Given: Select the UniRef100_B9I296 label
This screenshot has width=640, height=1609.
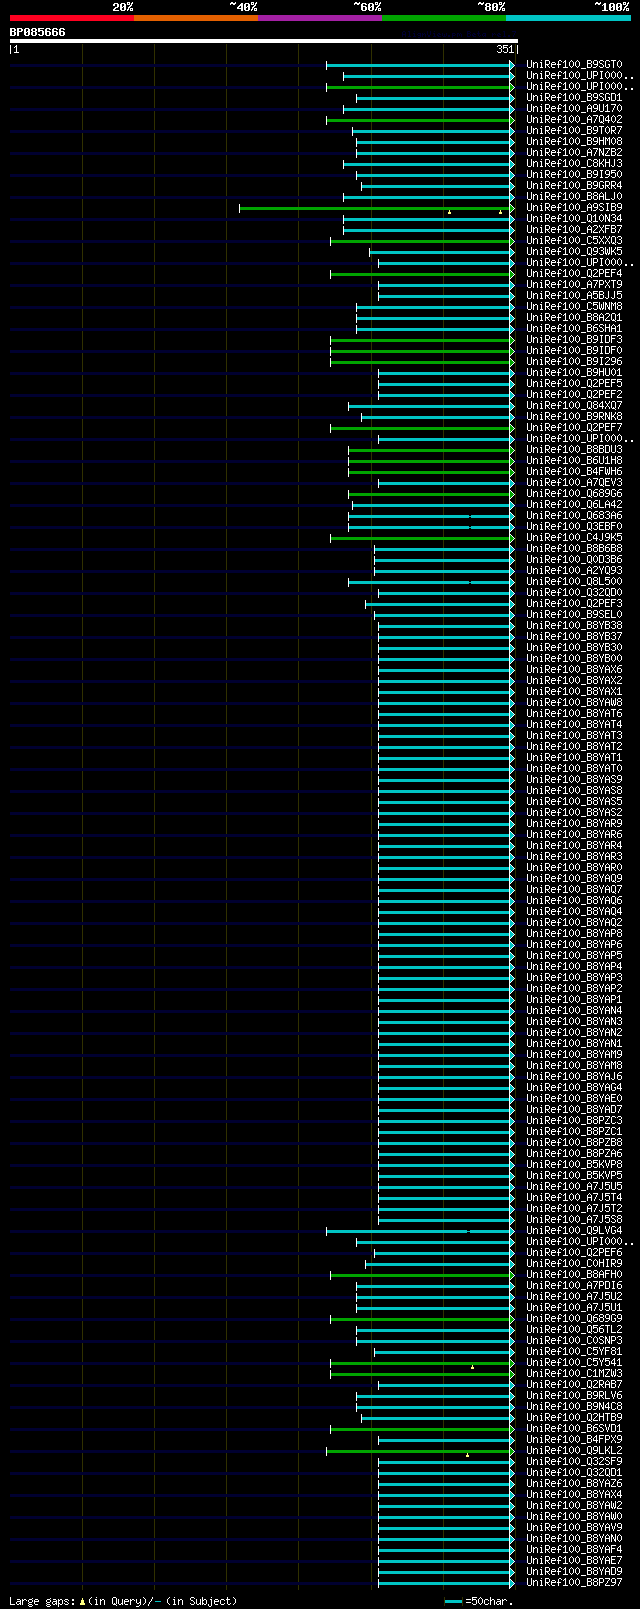Looking at the screenshot, I should [x=574, y=362].
